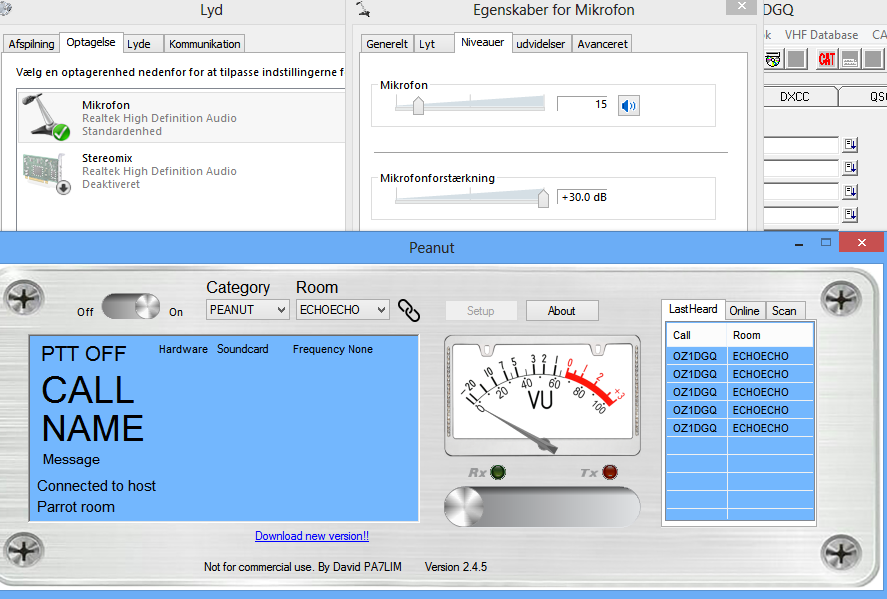Click the boost field showing +30.0 dB

583,197
